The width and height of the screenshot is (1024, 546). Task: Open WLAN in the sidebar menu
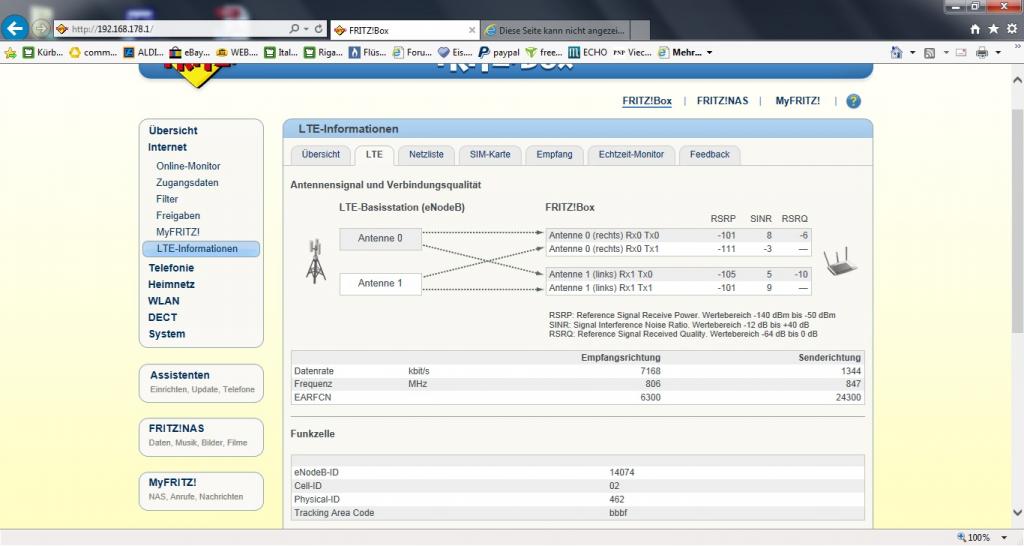[164, 301]
